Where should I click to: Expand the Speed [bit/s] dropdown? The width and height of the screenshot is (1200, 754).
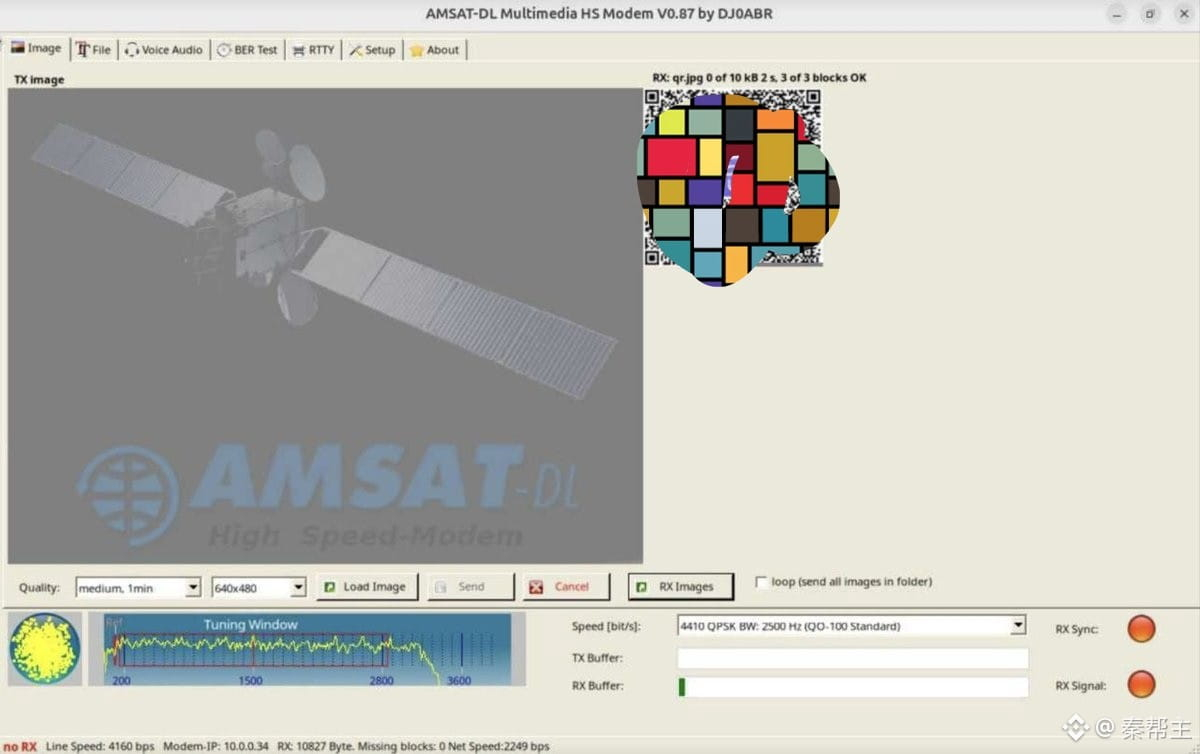pos(852,626)
